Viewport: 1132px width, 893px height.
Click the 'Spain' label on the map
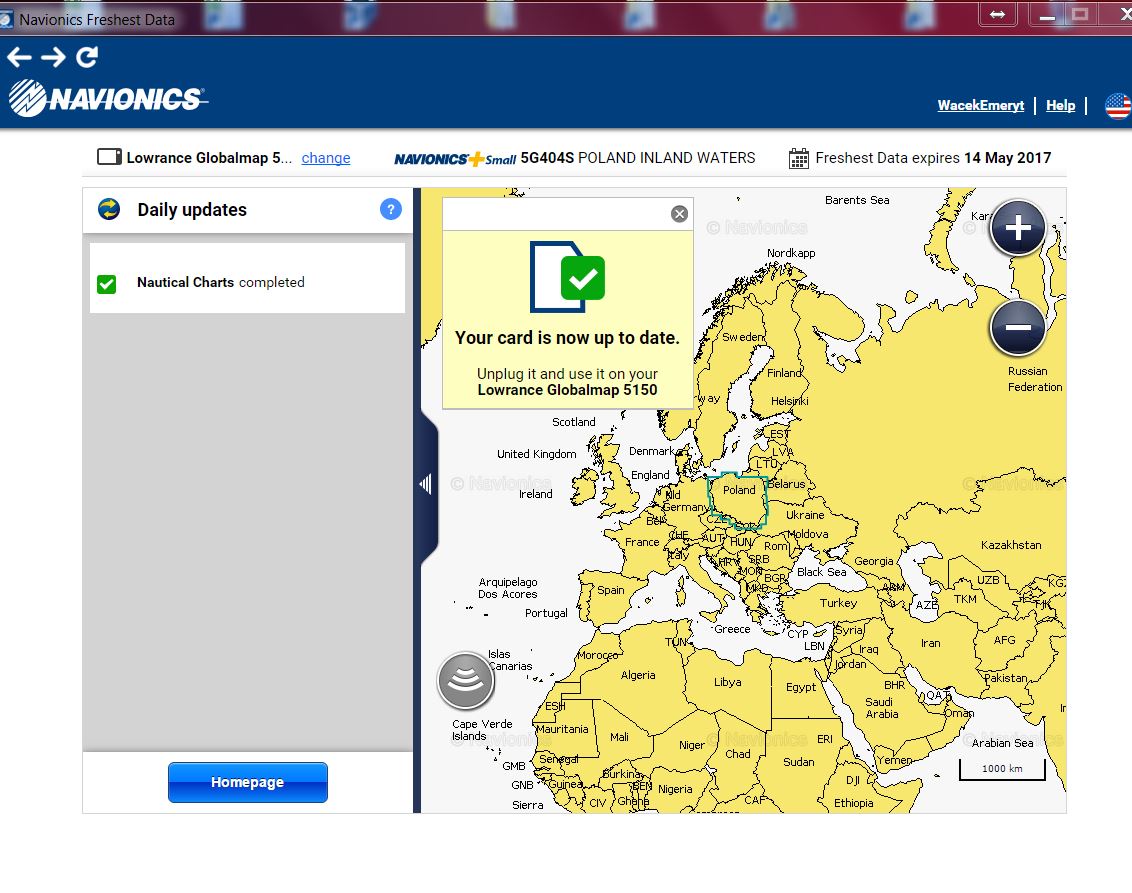[x=611, y=591]
